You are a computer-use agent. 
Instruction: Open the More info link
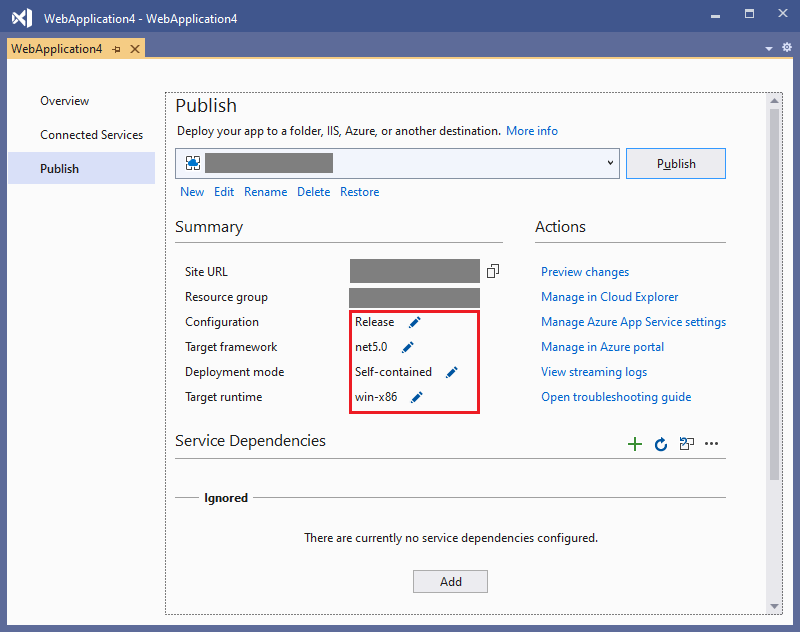532,131
